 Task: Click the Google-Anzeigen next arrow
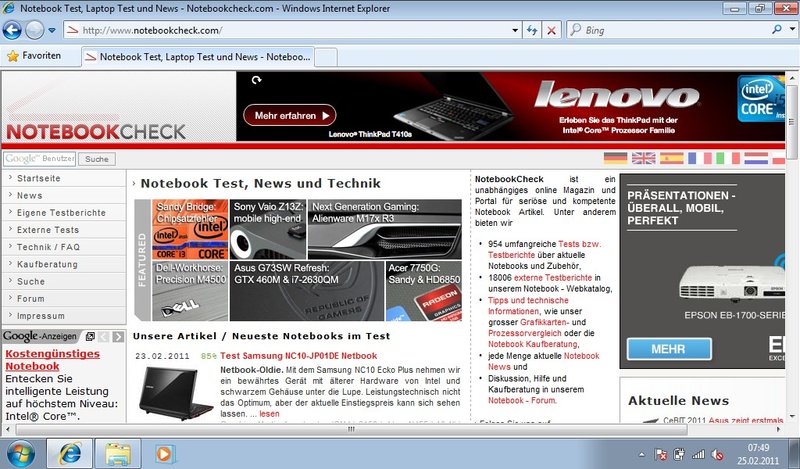pos(118,336)
